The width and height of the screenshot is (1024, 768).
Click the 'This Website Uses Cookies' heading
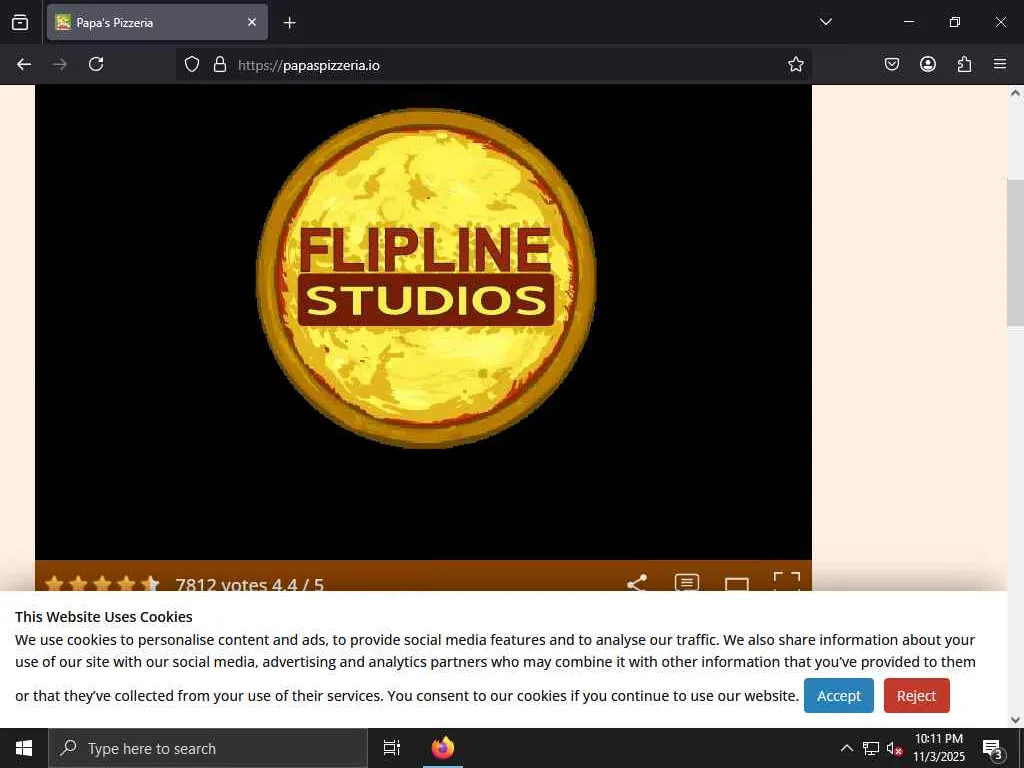(104, 616)
